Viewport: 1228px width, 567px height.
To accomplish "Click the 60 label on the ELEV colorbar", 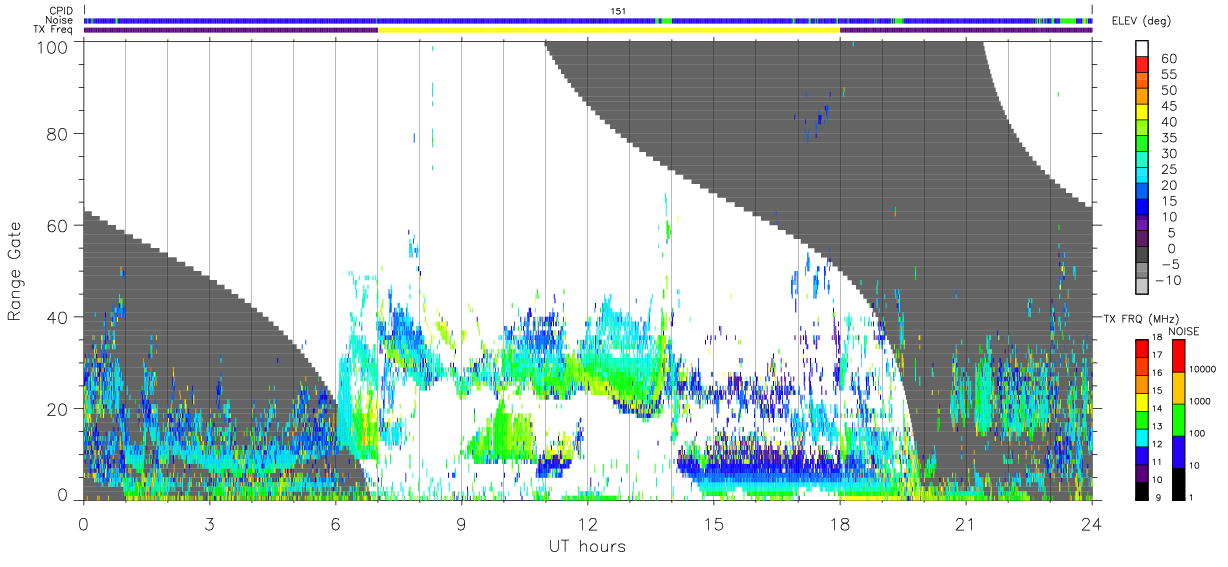I will pos(1169,58).
